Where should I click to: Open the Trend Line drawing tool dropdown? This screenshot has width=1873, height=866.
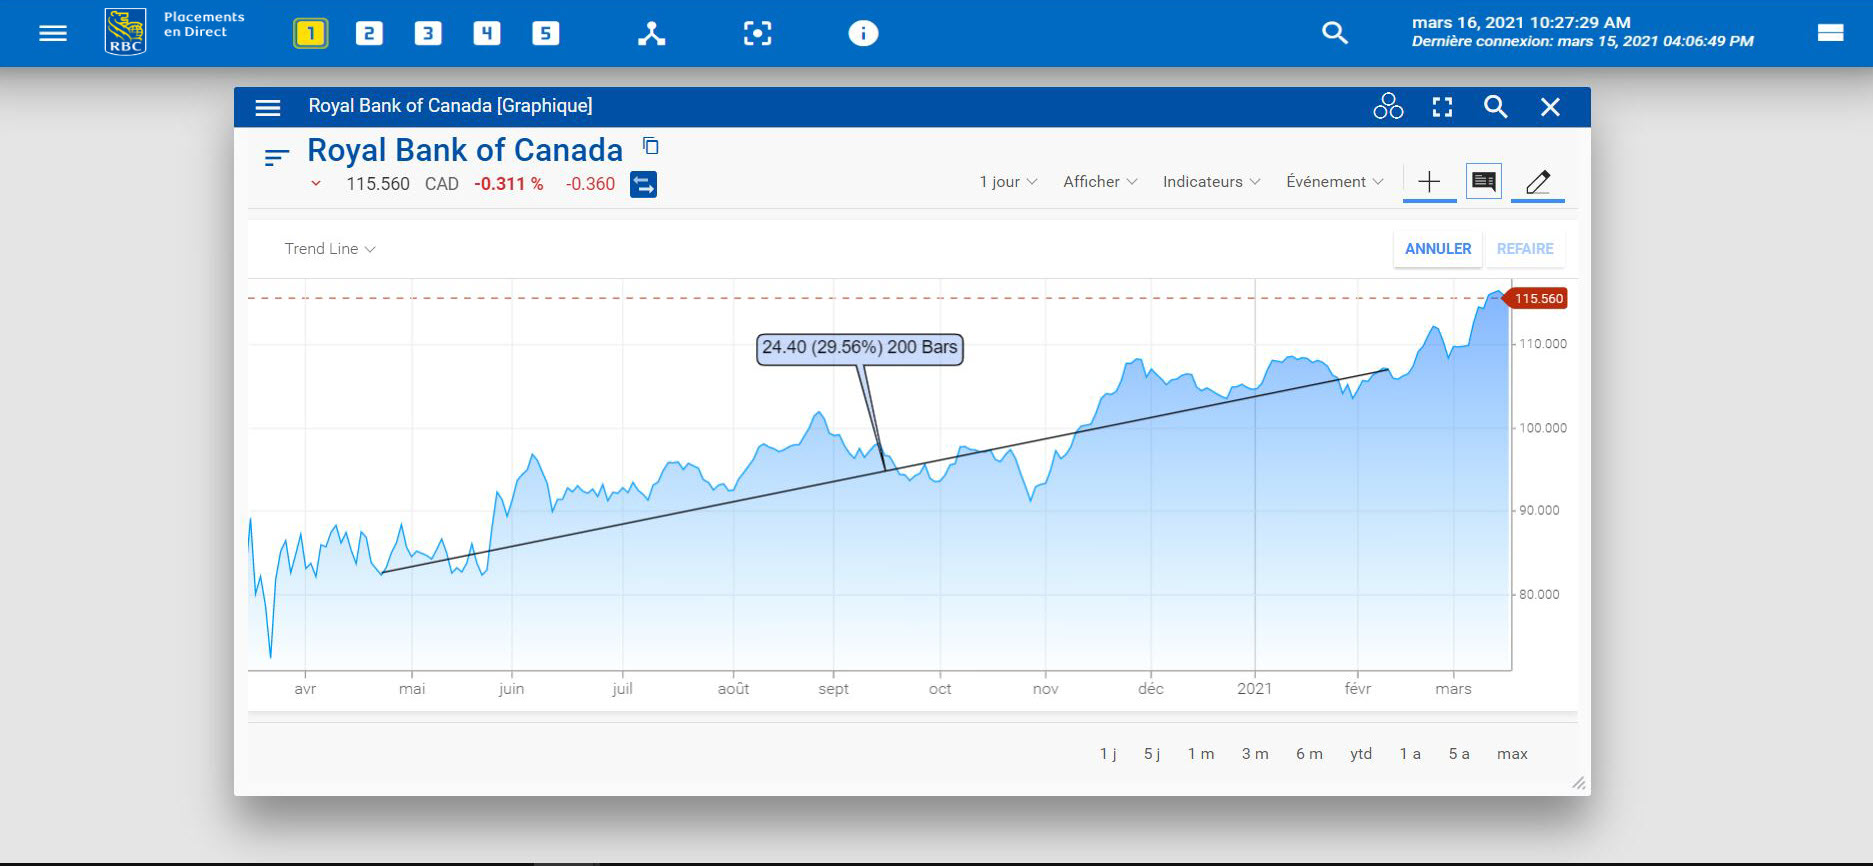click(x=330, y=249)
